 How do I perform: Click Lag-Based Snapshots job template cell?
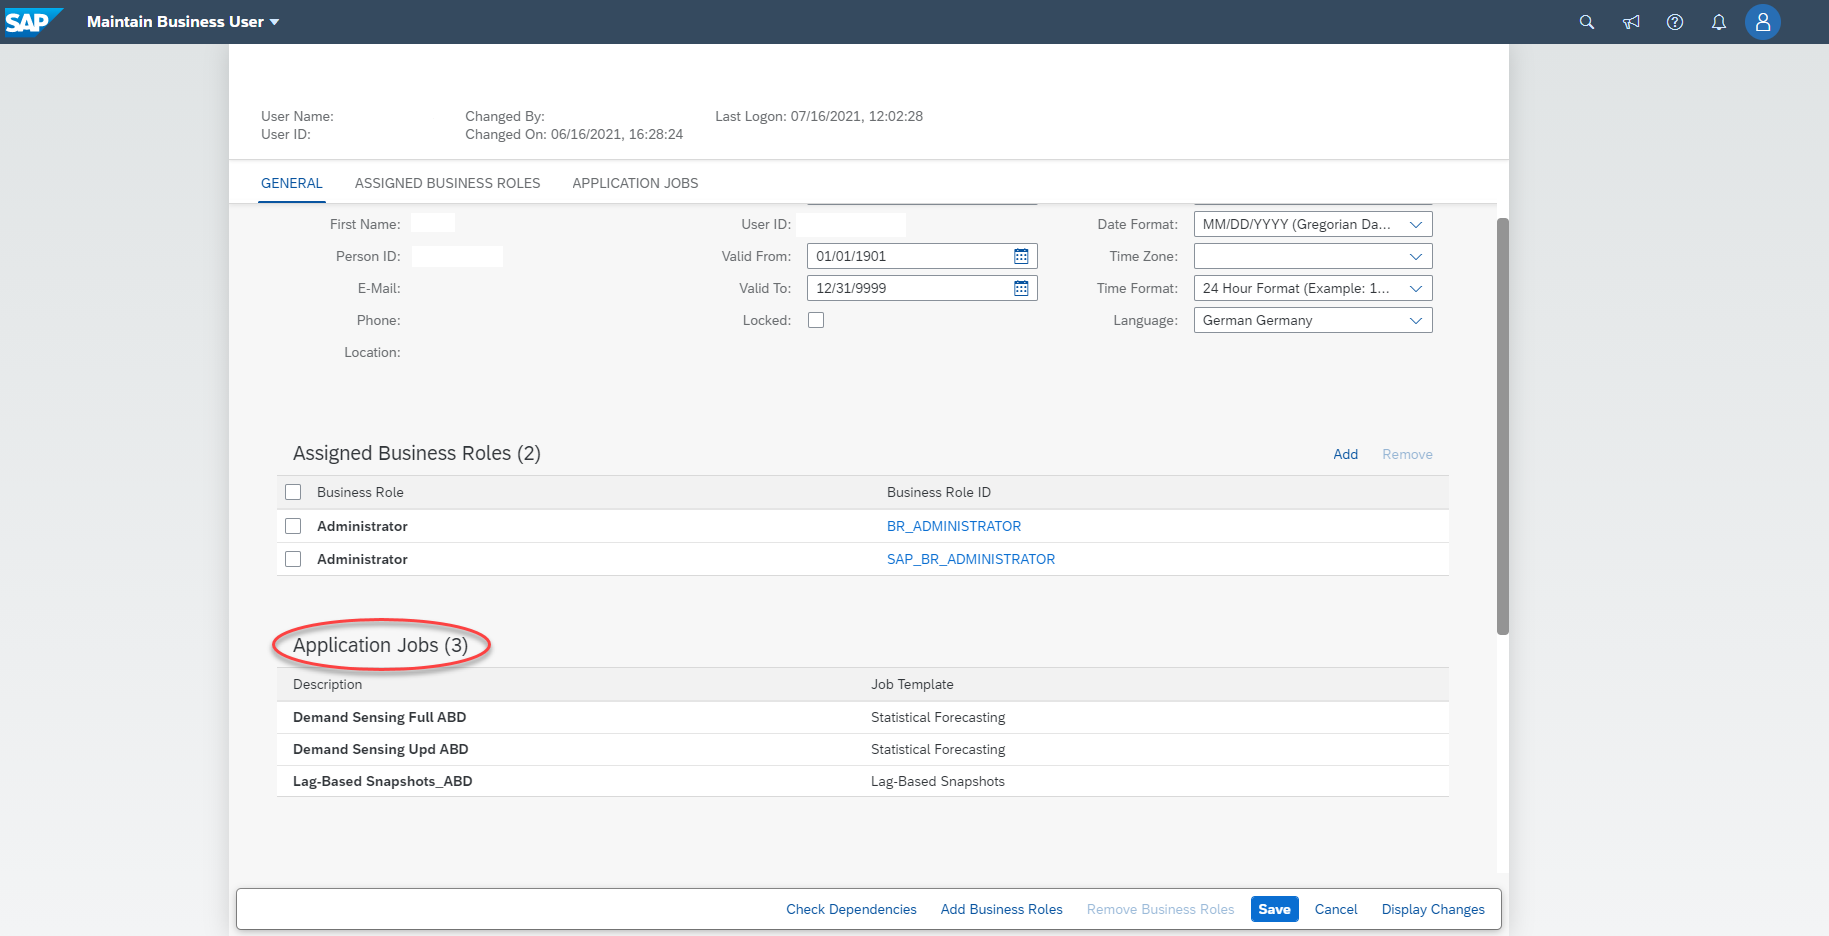937,781
